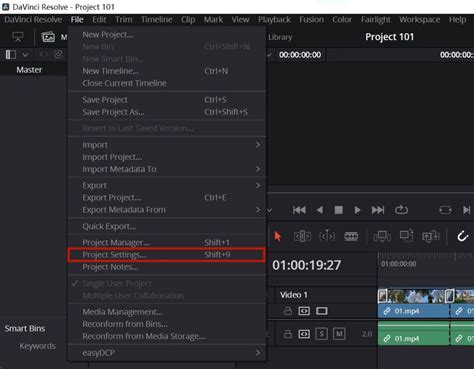Viewport: 474px width, 369px height.
Task: Select the Selection Mode arrow tool
Action: (277, 236)
